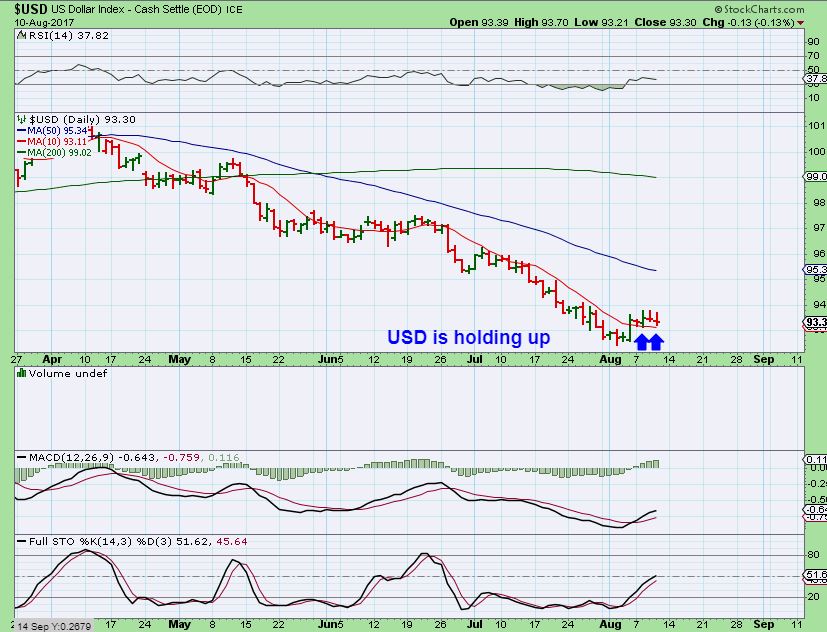Click the red 93.3 price tag on axis
This screenshot has width=827, height=632.
click(x=814, y=322)
